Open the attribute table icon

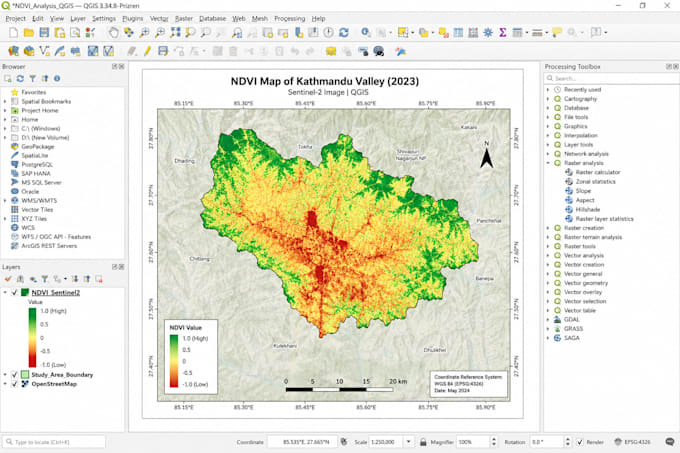click(458, 33)
